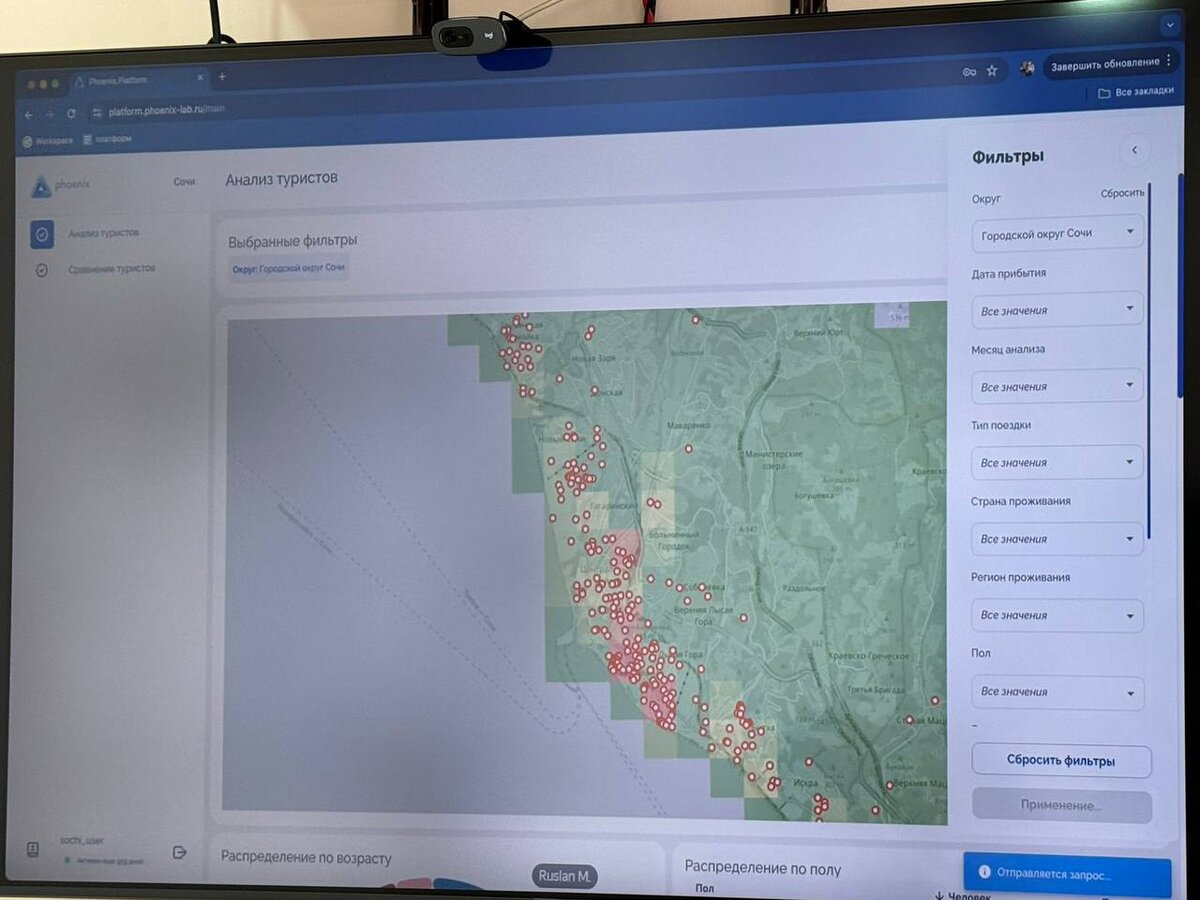Image resolution: width=1200 pixels, height=900 pixels.
Task: Click the address bar platform.phoenix-lab.ru
Action: [x=166, y=110]
